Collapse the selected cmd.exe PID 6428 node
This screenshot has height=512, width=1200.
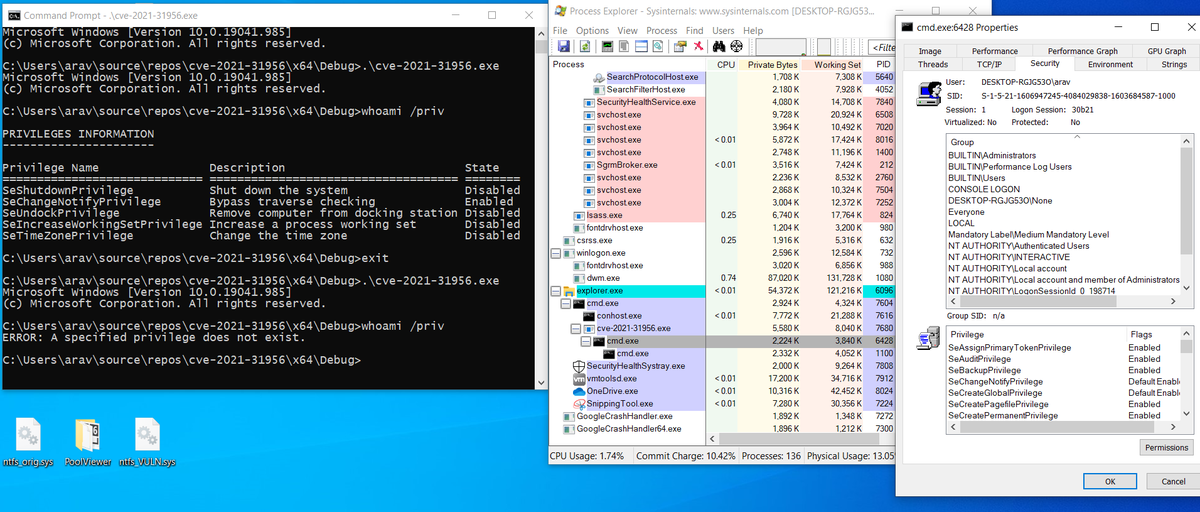click(584, 341)
